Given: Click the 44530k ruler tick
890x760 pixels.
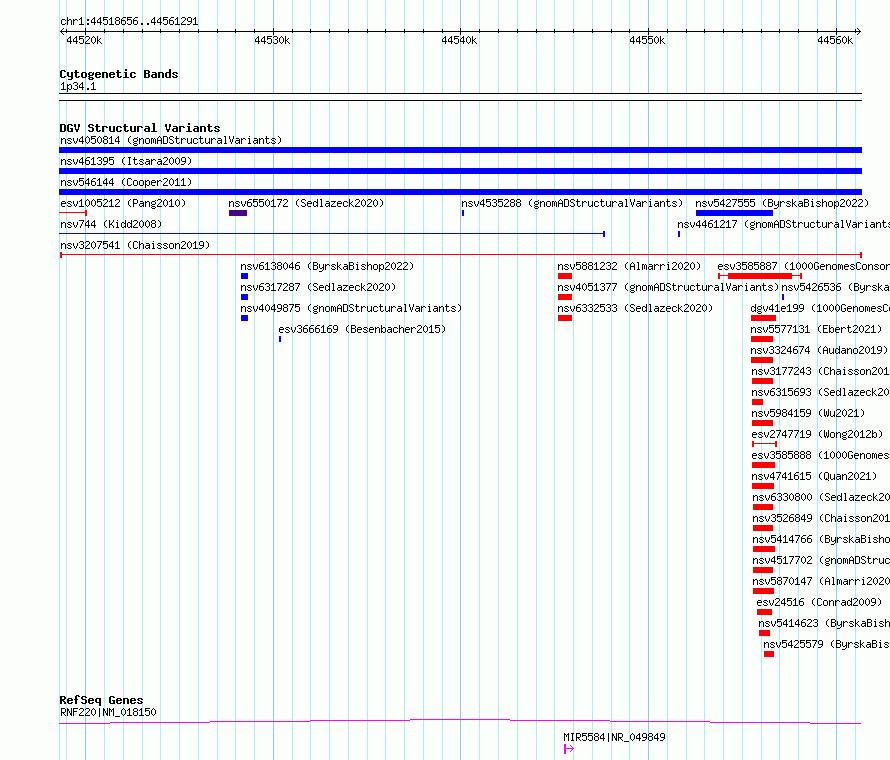Looking at the screenshot, I should click(x=272, y=40).
